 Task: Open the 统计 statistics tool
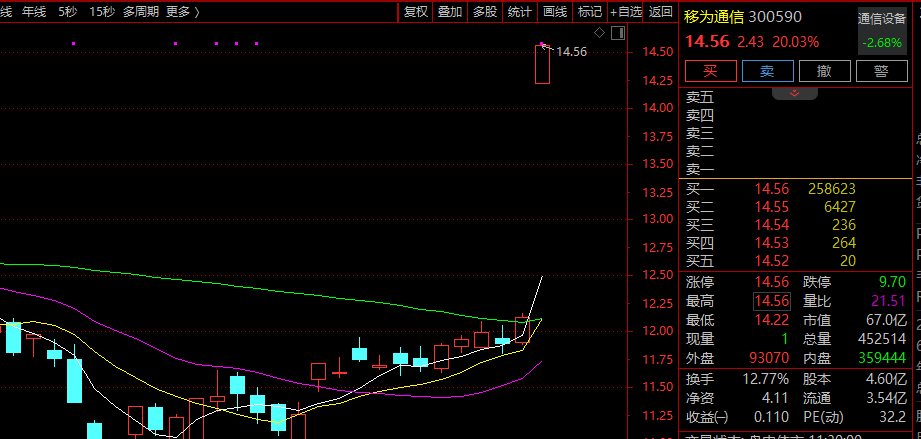pos(520,12)
